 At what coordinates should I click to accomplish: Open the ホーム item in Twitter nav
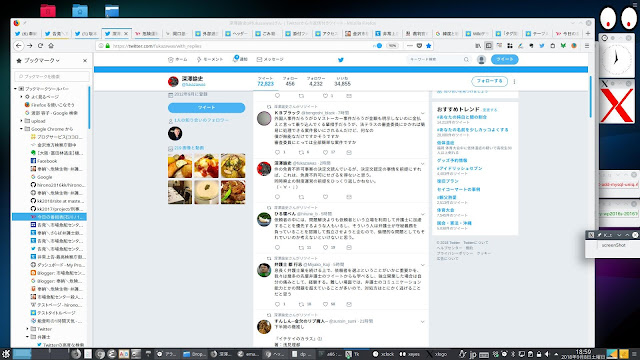pyautogui.click(x=178, y=60)
